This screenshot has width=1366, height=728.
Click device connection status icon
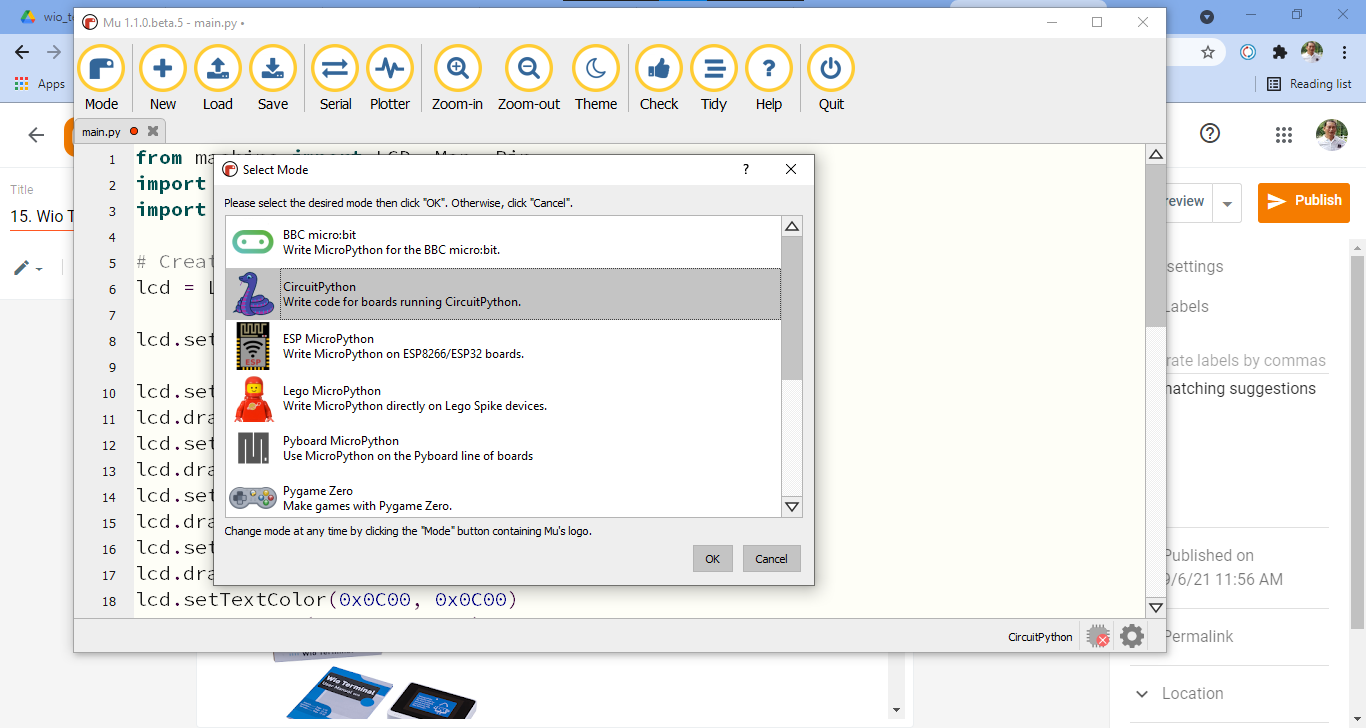1098,636
